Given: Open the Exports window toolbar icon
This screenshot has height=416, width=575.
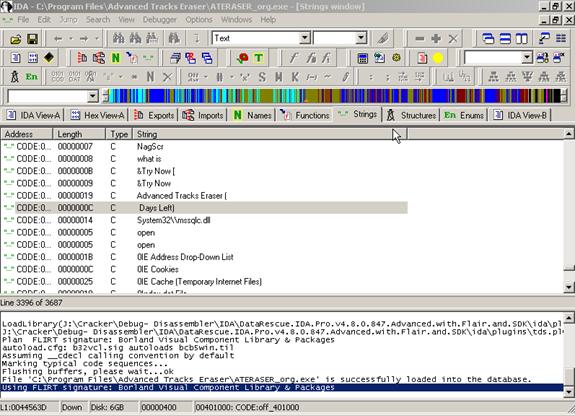Looking at the screenshot, I should pos(83,58).
